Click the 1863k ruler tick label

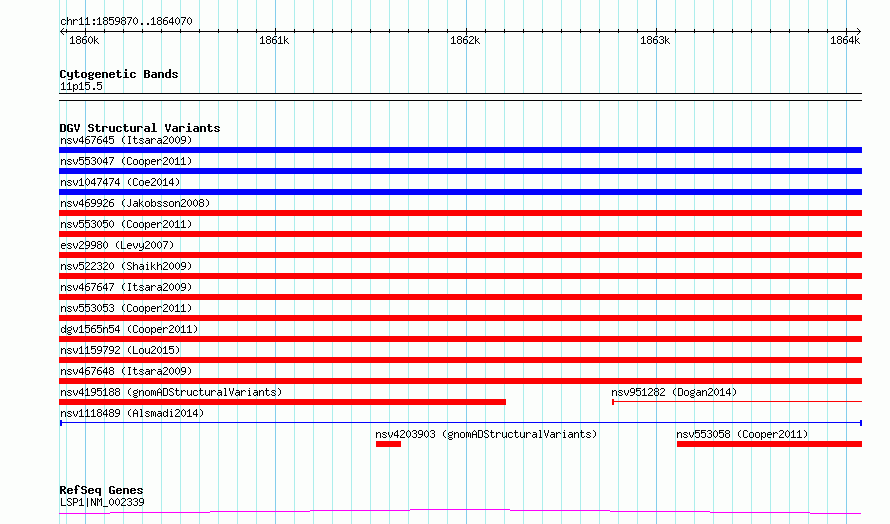click(x=655, y=40)
